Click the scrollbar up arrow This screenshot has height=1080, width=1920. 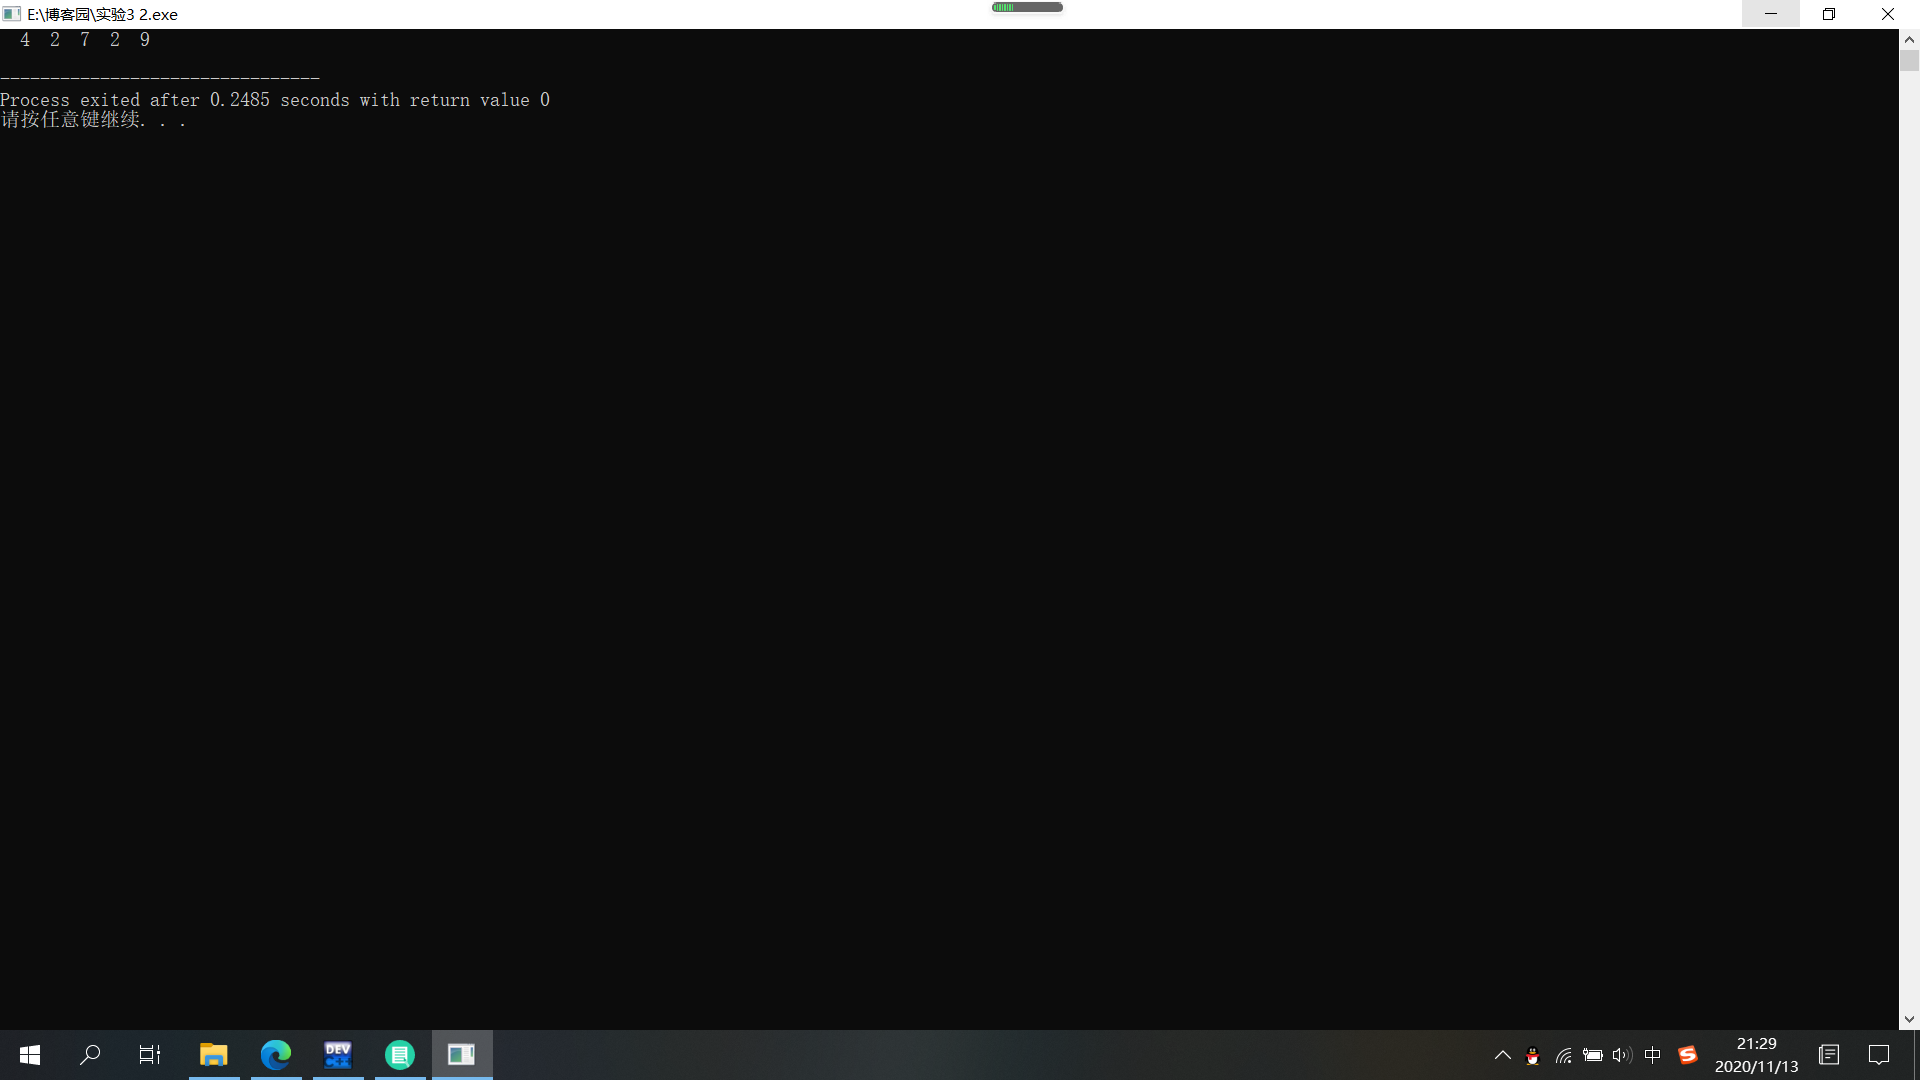pos(1909,40)
